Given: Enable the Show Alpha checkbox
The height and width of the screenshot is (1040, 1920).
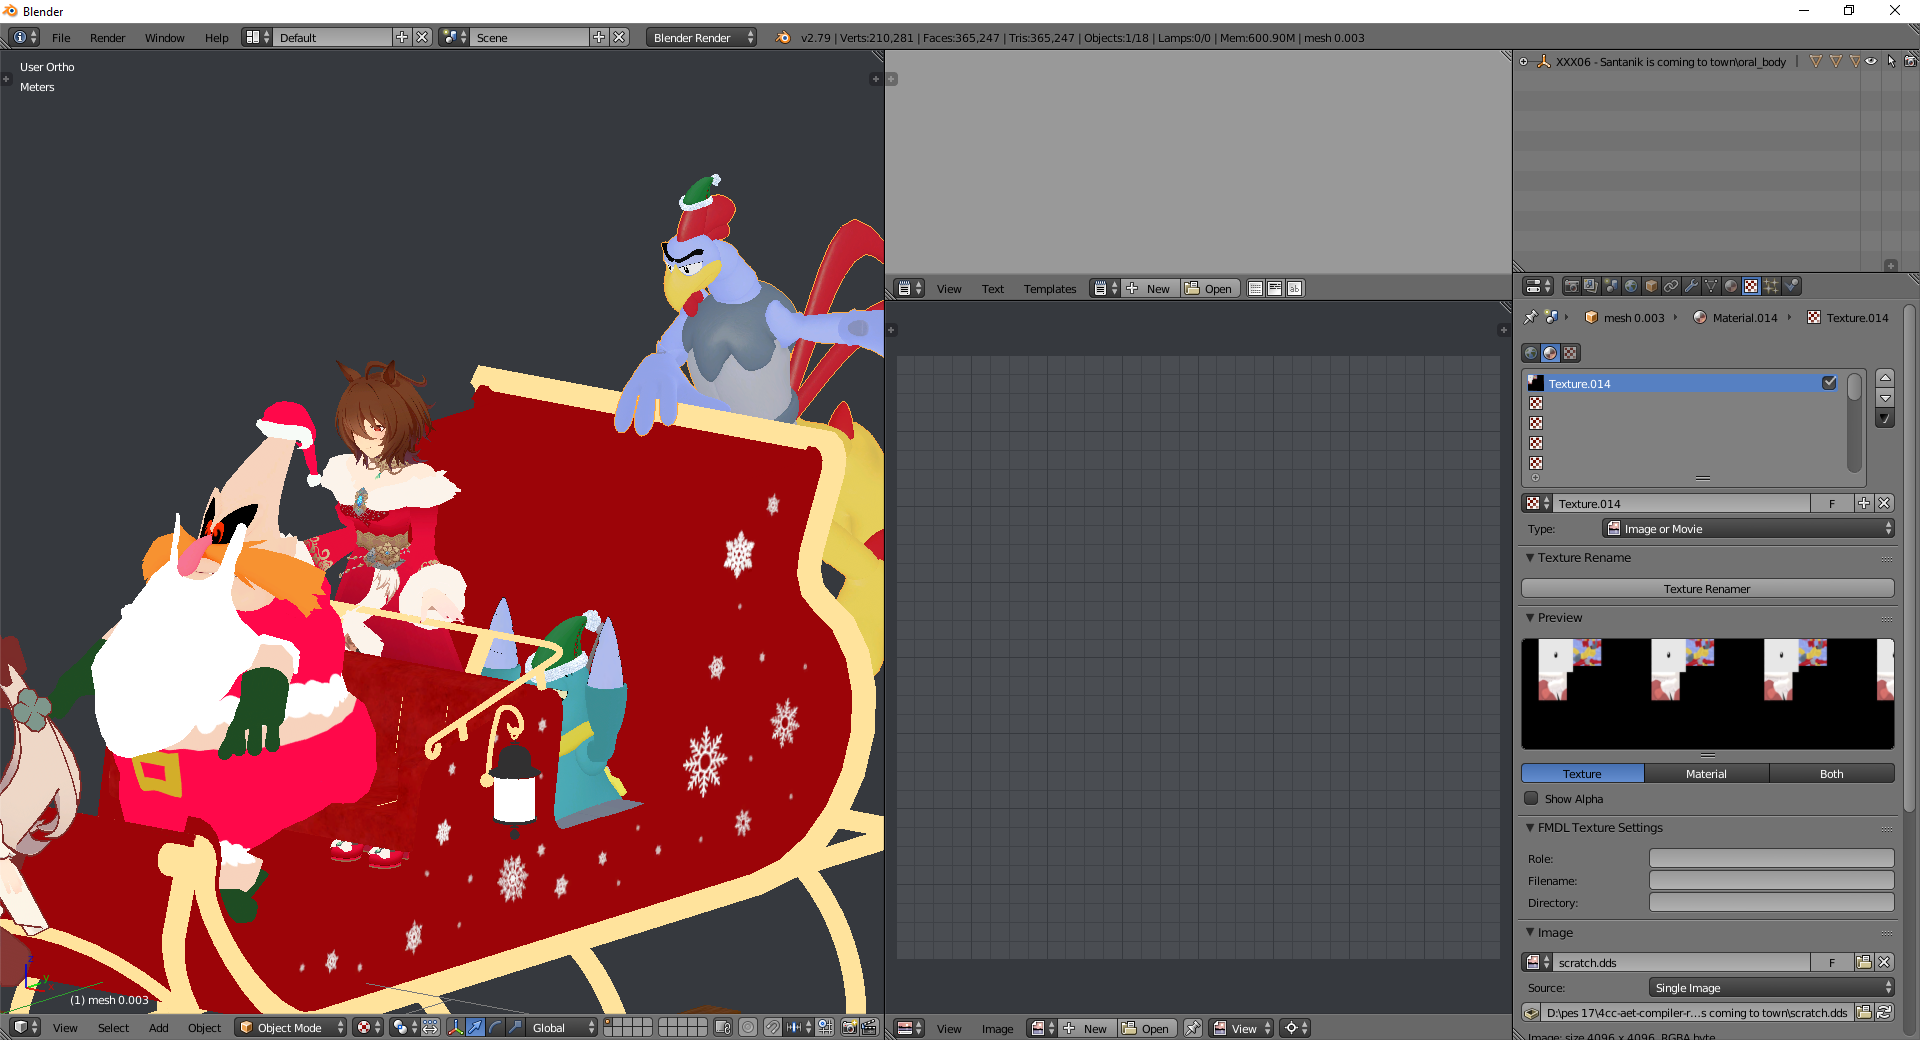Looking at the screenshot, I should click(x=1531, y=798).
